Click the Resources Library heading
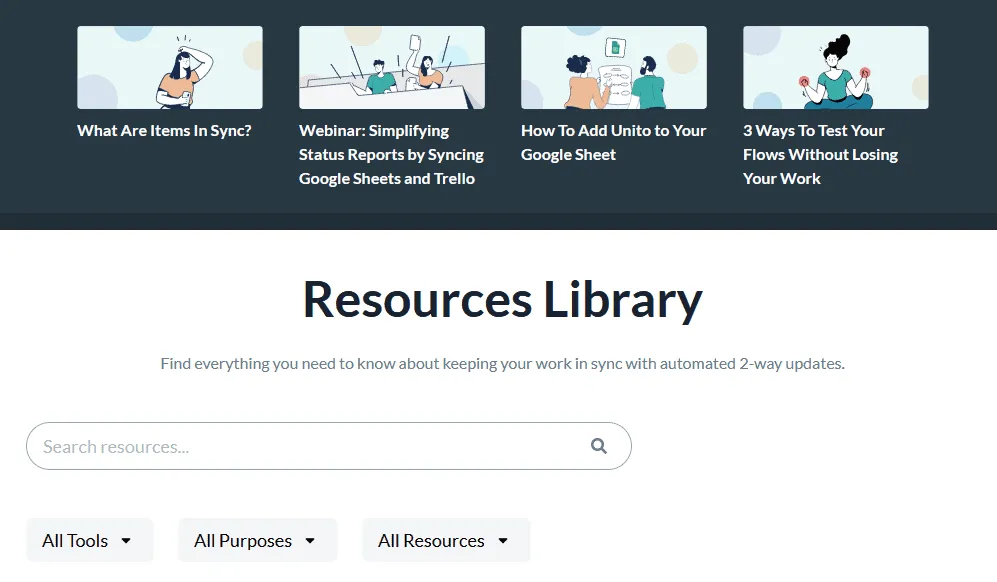The width and height of the screenshot is (997, 582). click(502, 299)
